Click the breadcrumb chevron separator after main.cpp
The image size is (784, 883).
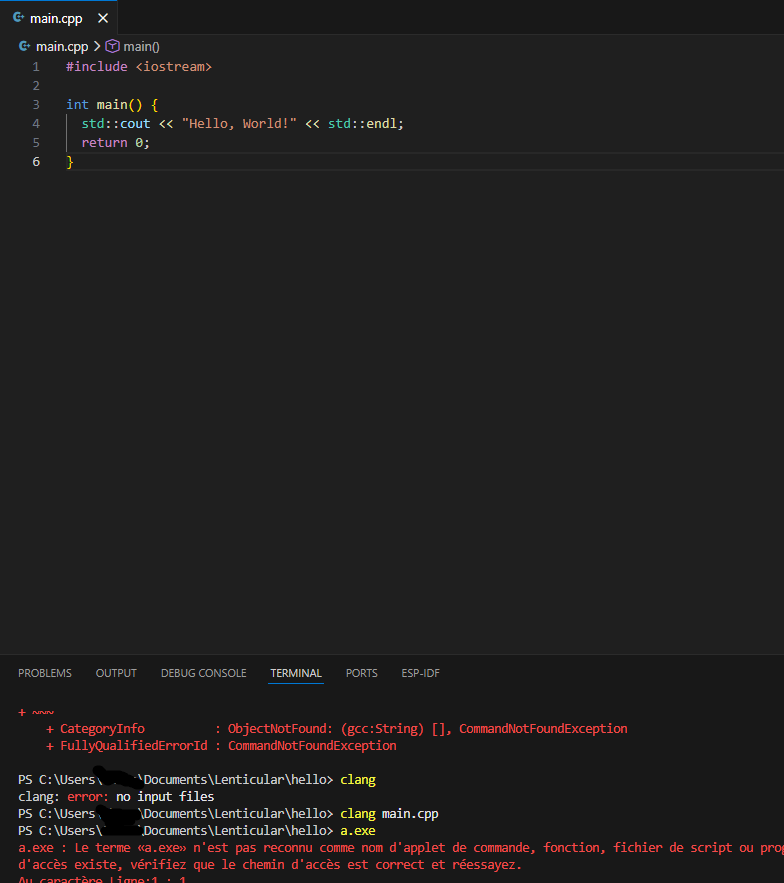point(97,46)
